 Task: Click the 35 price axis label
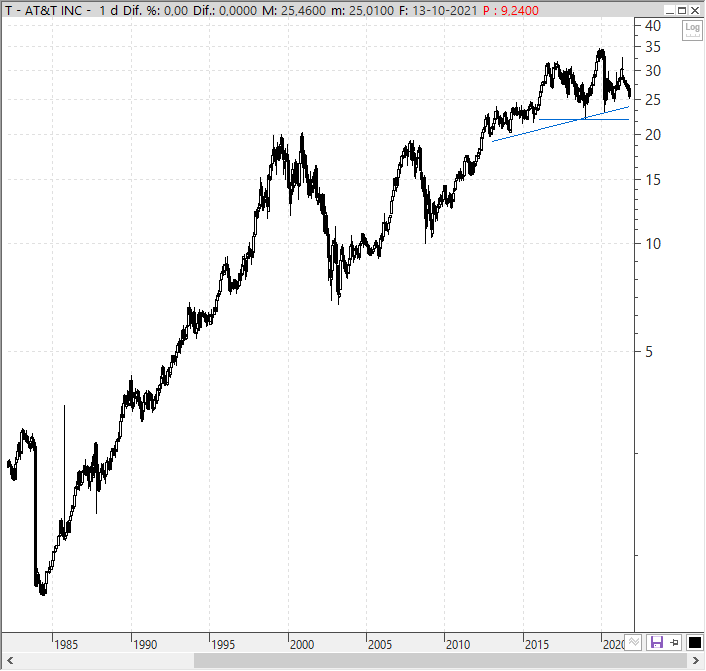click(x=653, y=47)
